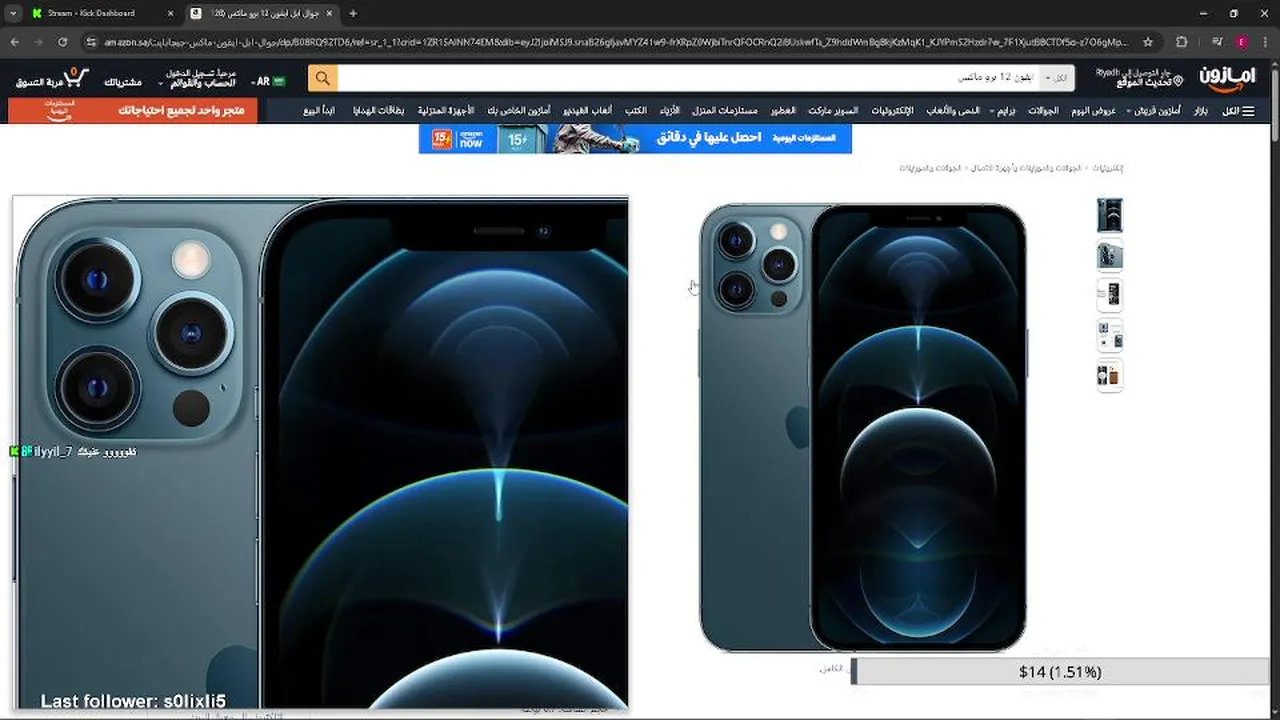Click the browser address bar URL
The width and height of the screenshot is (1280, 720).
click(615, 42)
